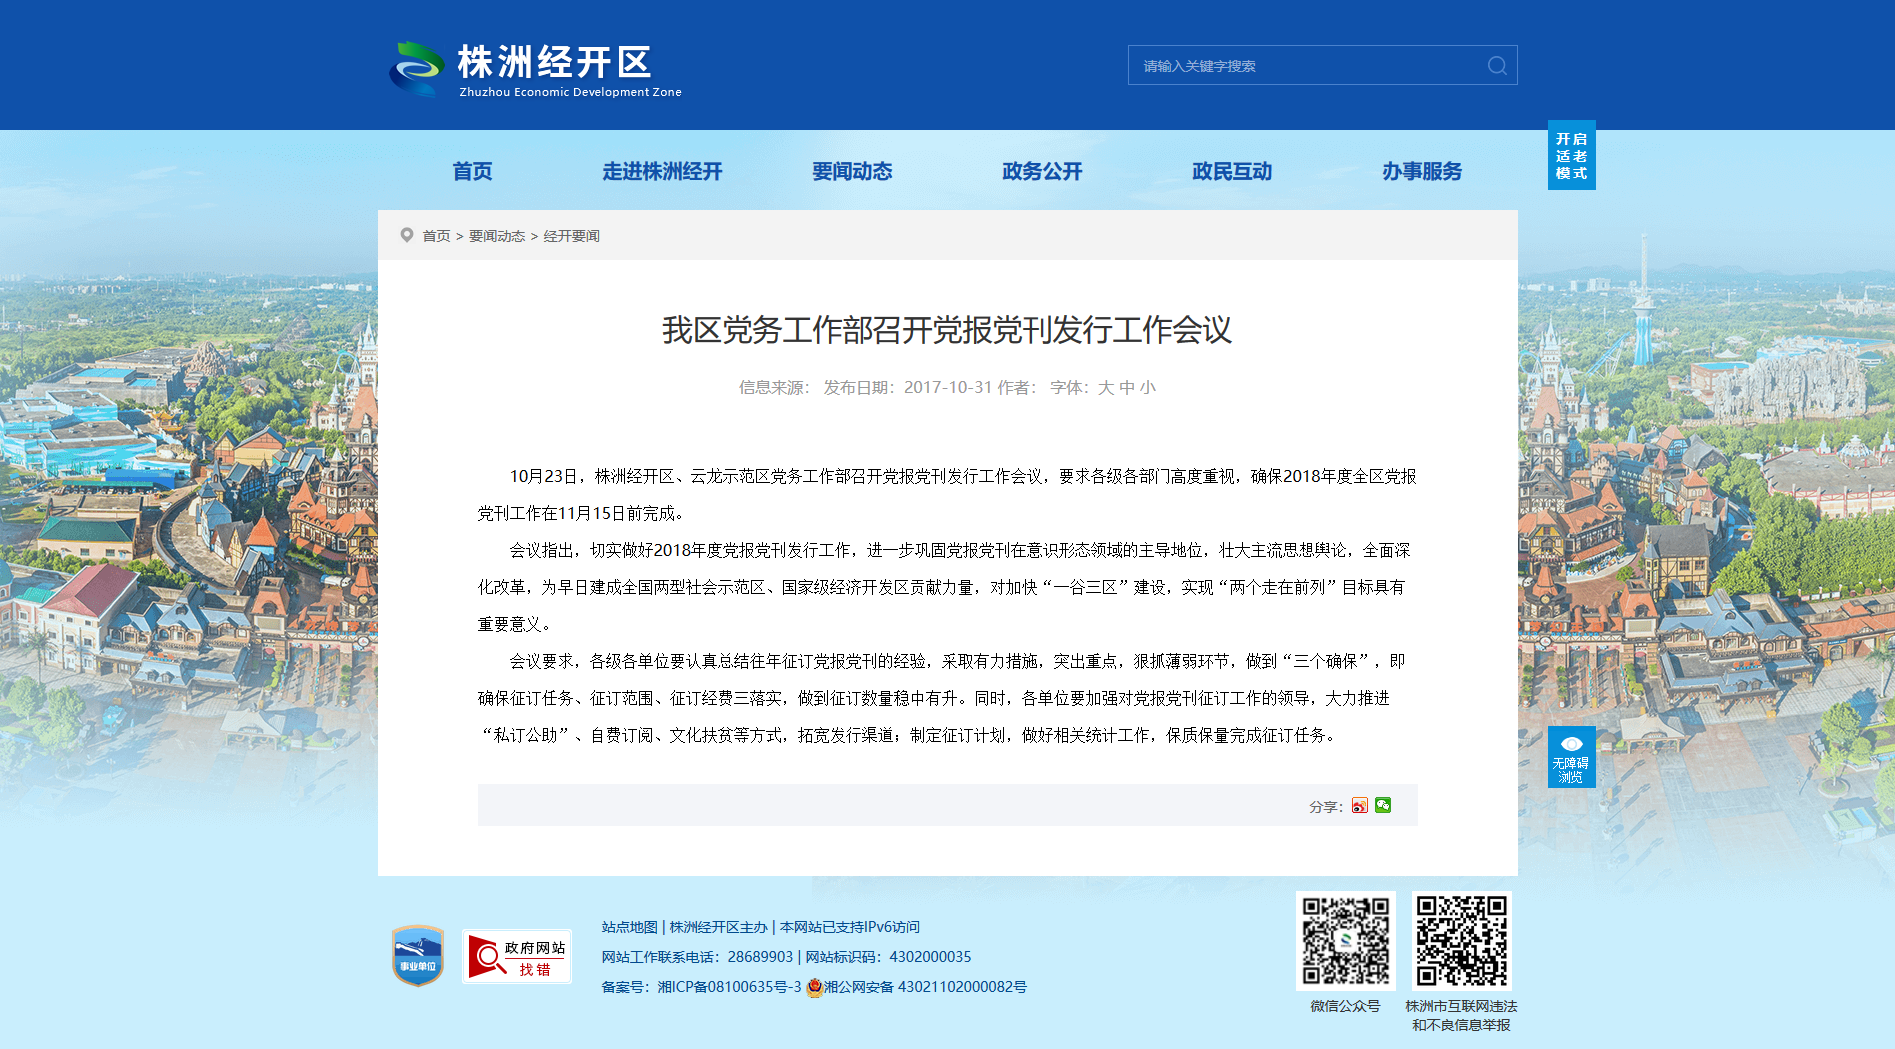Click the breadcrumb location pin icon
Image resolution: width=1895 pixels, height=1049 pixels.
pyautogui.click(x=407, y=235)
